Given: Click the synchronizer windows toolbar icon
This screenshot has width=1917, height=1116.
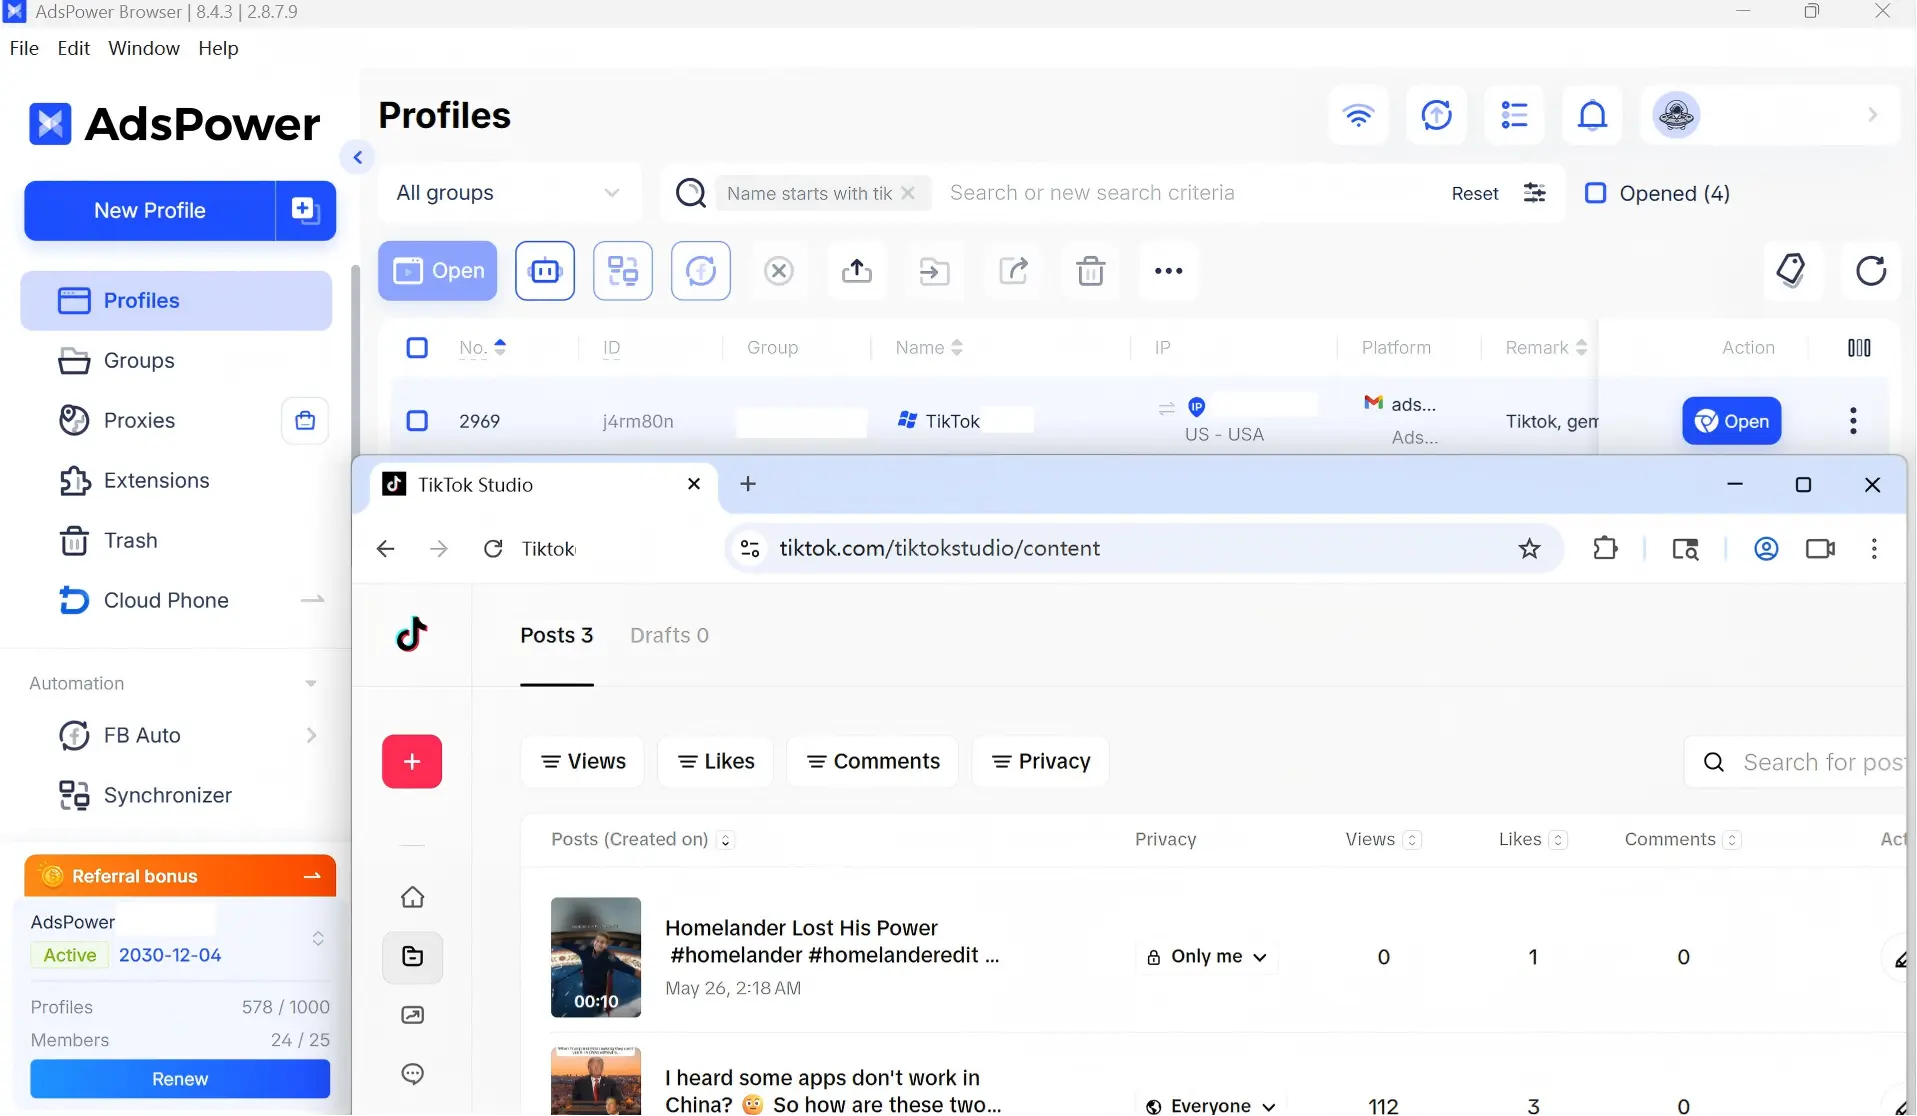Looking at the screenshot, I should (x=623, y=271).
